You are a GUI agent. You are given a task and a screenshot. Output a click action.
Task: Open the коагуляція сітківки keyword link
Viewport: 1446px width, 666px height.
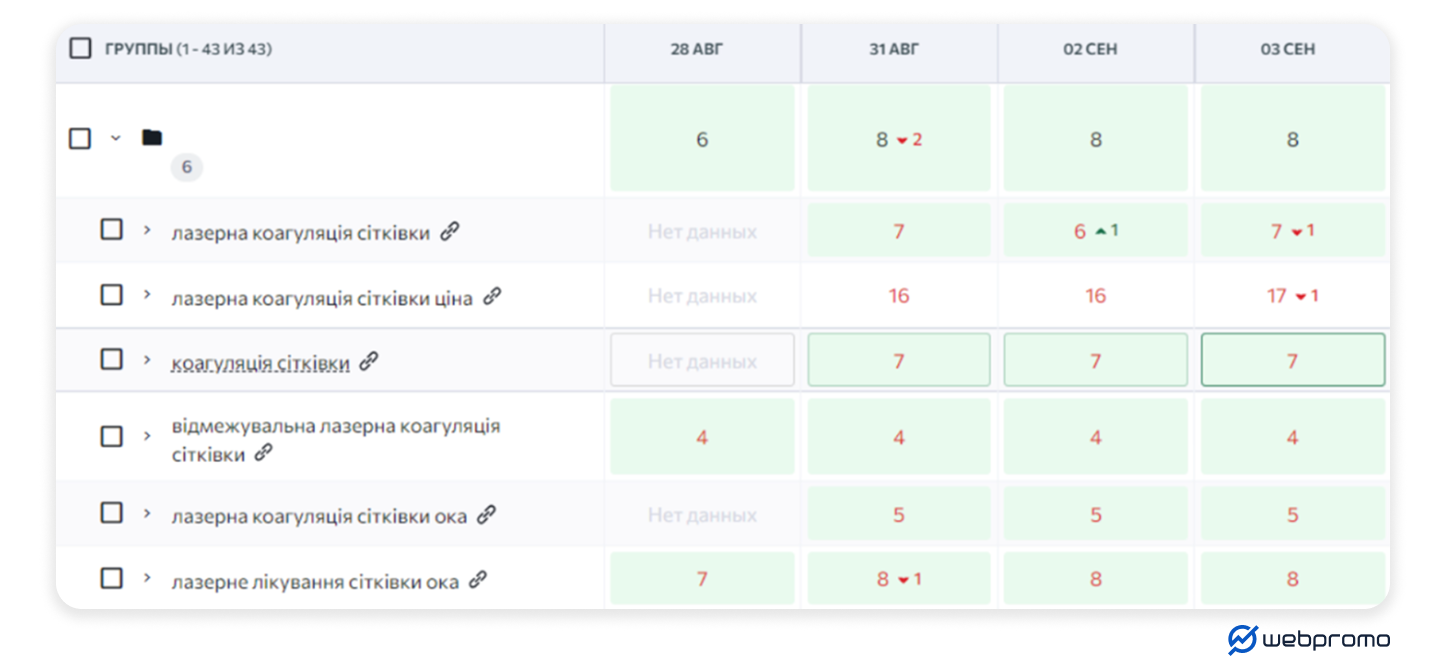(x=260, y=363)
